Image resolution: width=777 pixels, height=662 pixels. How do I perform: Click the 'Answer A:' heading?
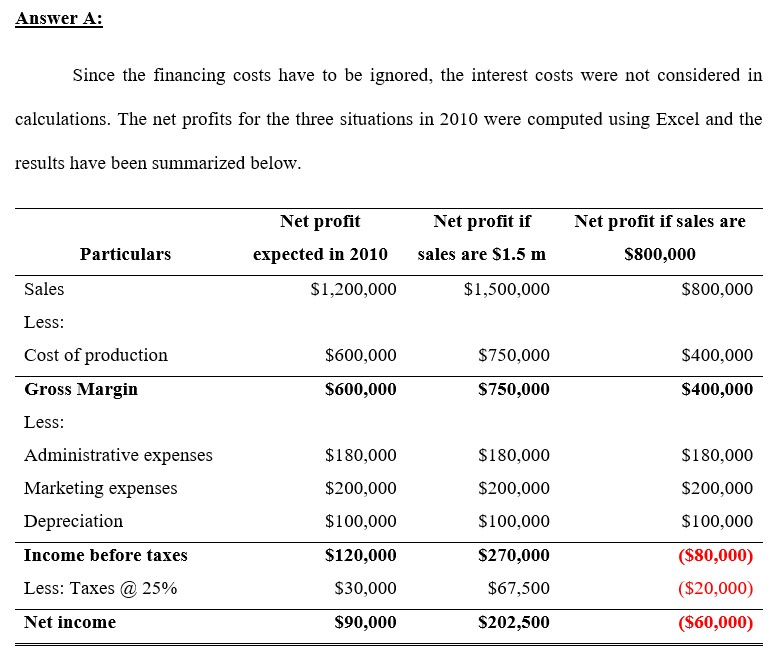[x=58, y=18]
